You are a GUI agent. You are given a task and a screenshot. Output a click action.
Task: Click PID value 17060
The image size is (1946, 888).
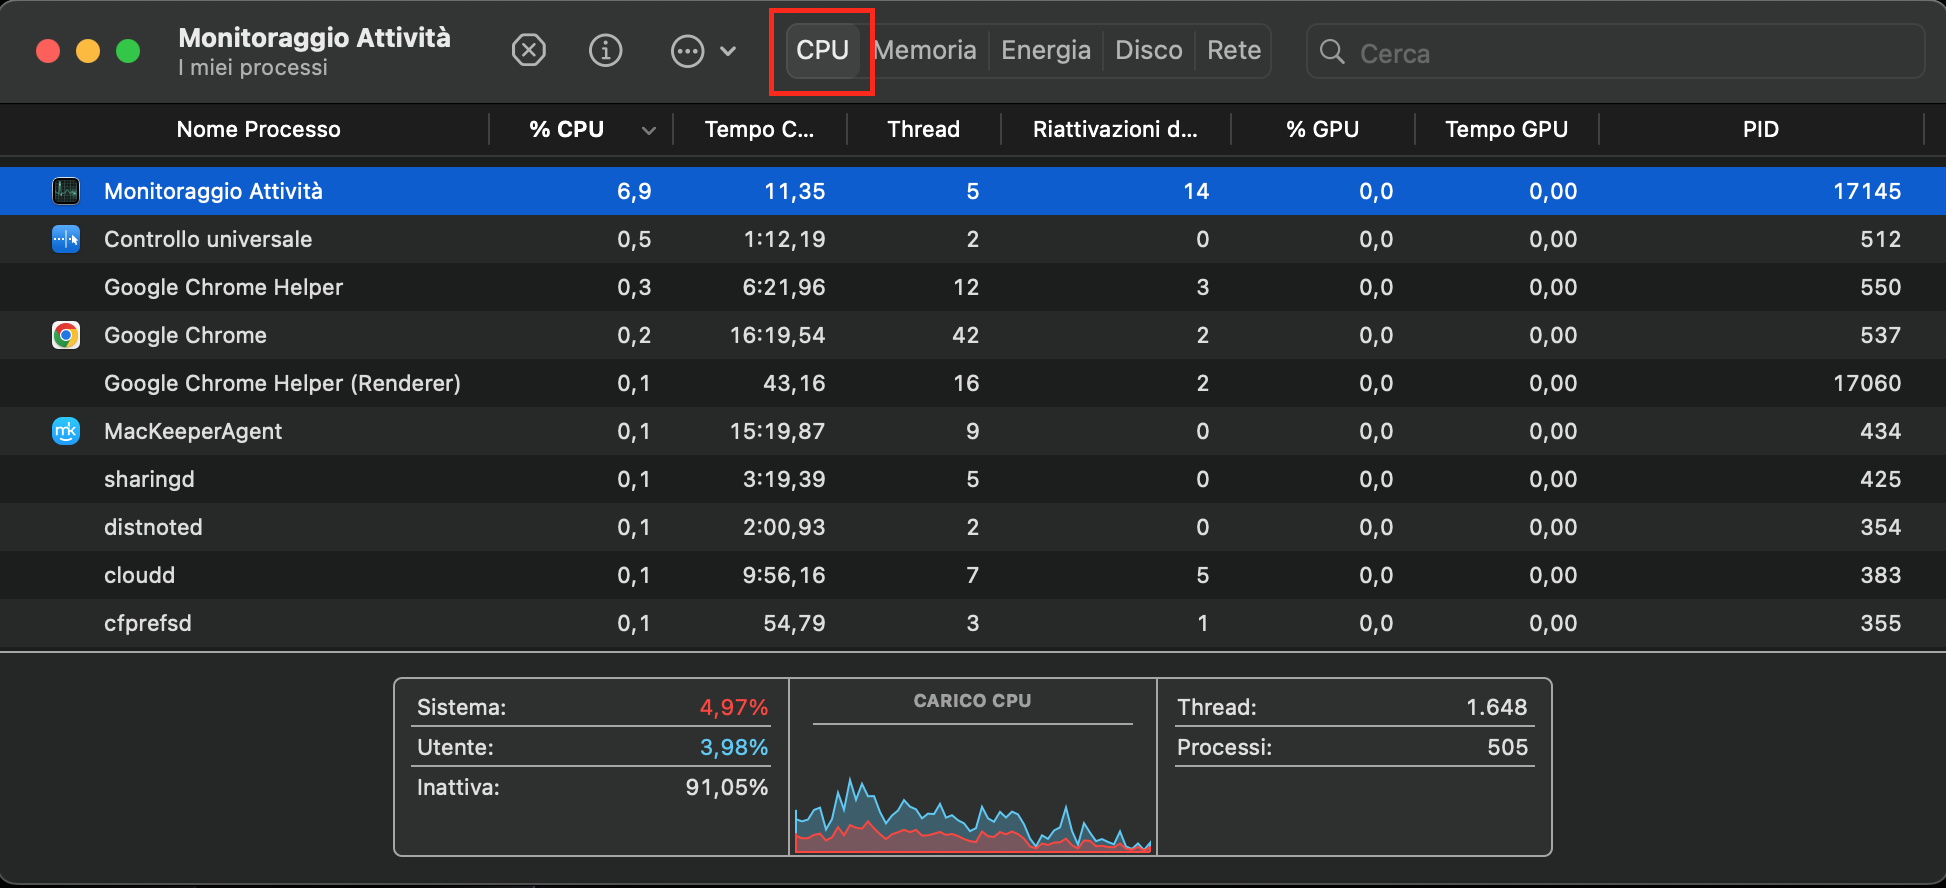(1867, 383)
